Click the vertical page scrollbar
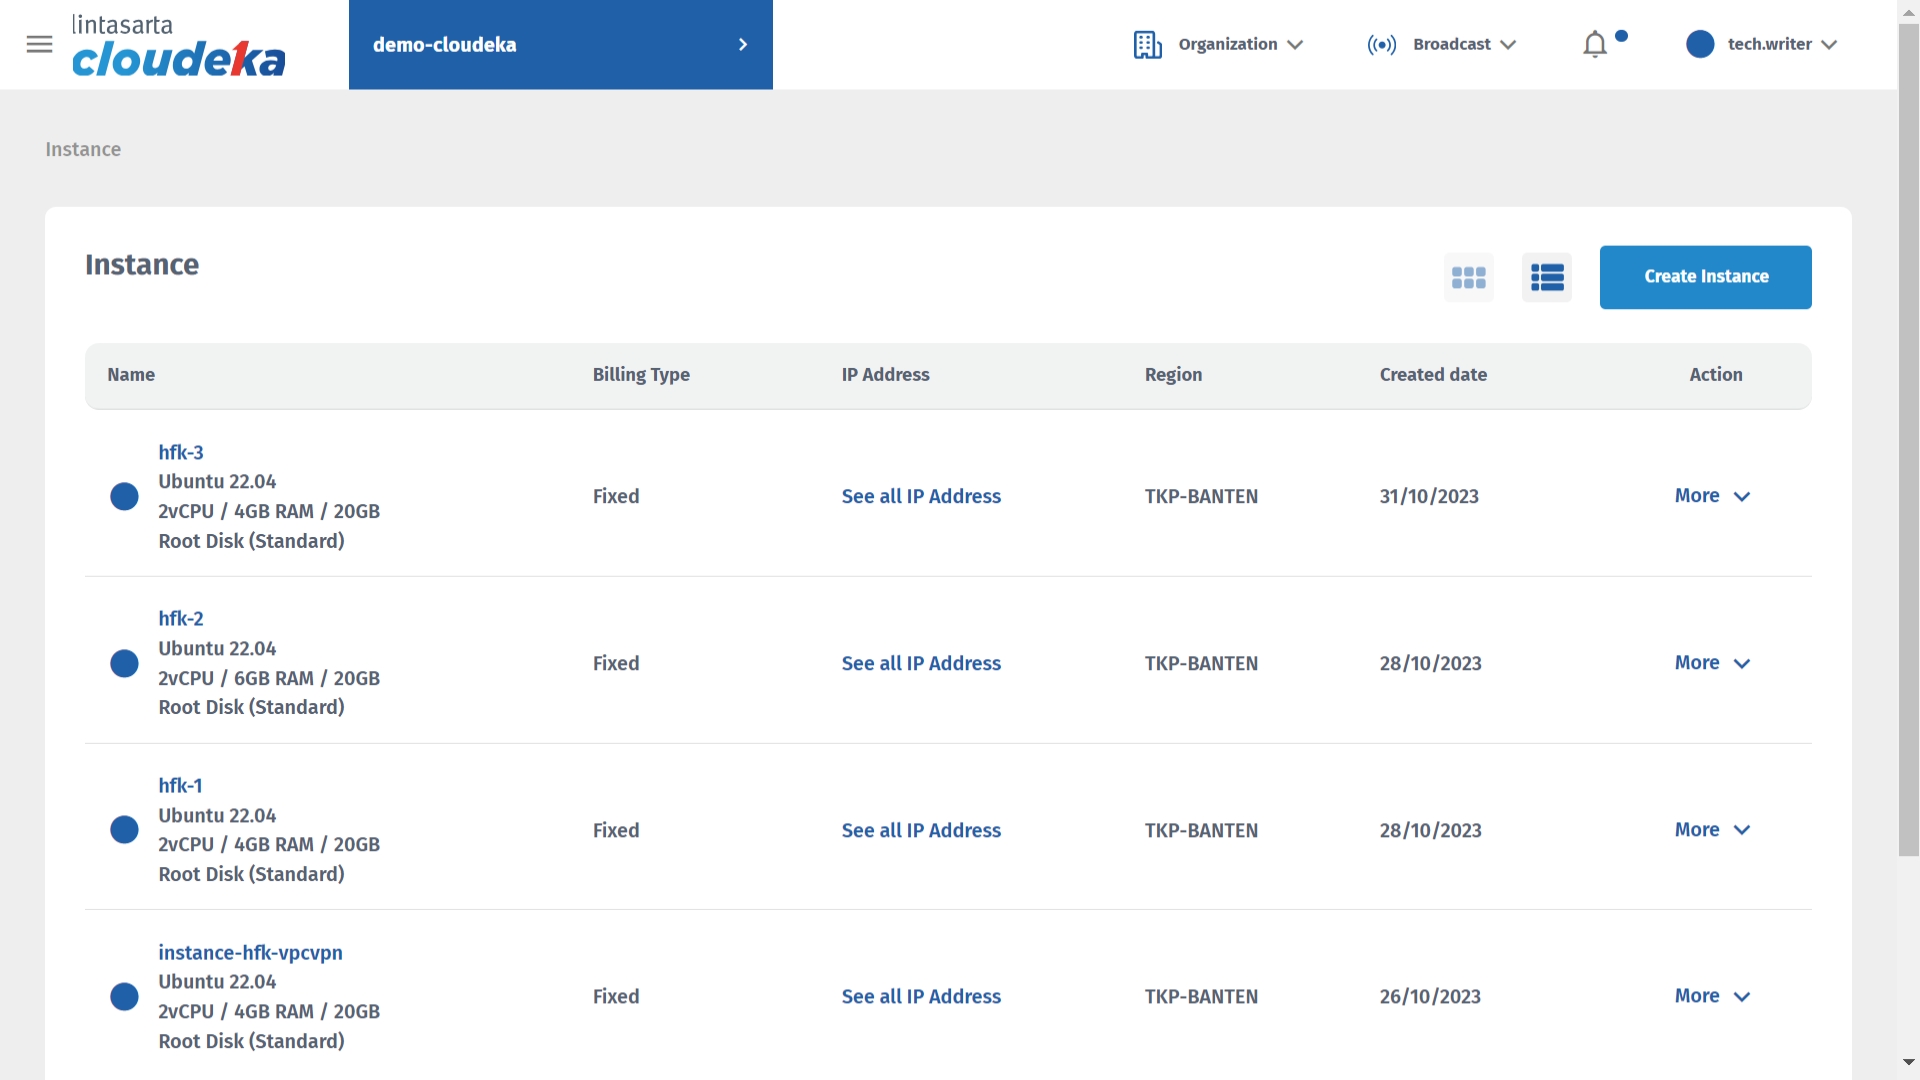The image size is (1920, 1080). (x=1908, y=440)
